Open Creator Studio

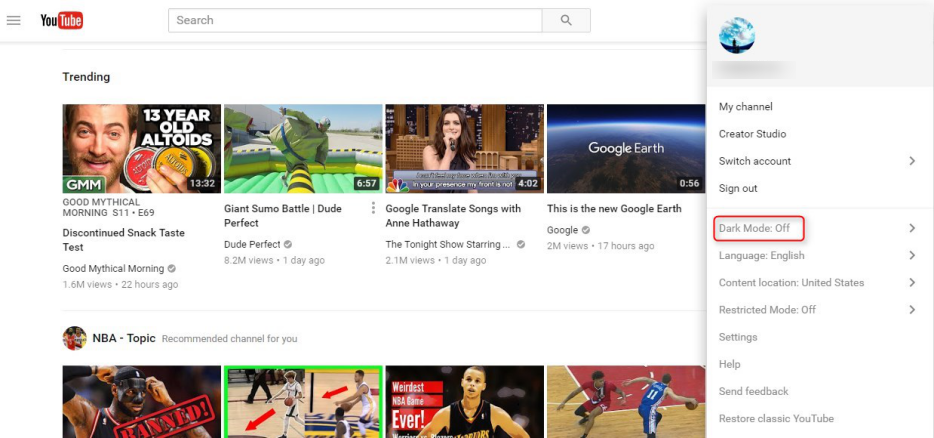[x=752, y=133]
